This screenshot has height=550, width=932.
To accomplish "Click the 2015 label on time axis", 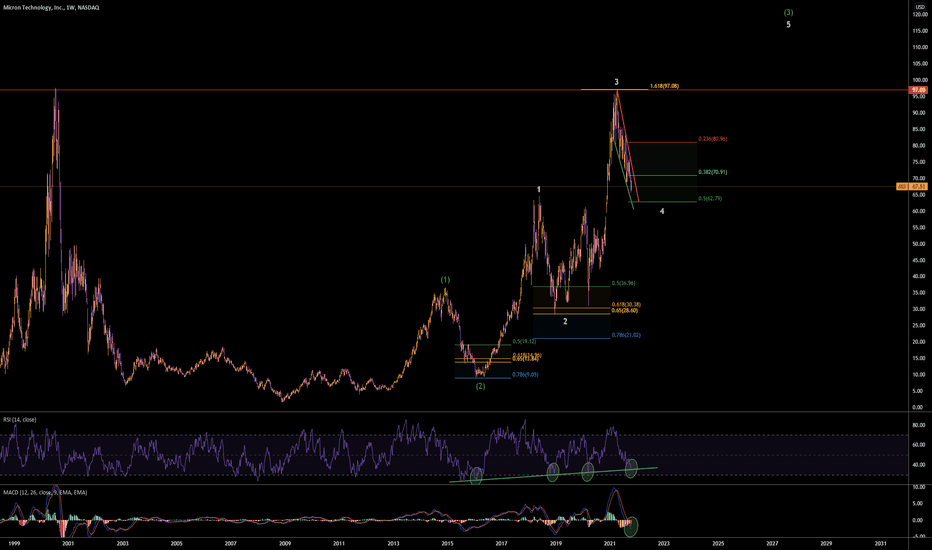I will click(447, 543).
